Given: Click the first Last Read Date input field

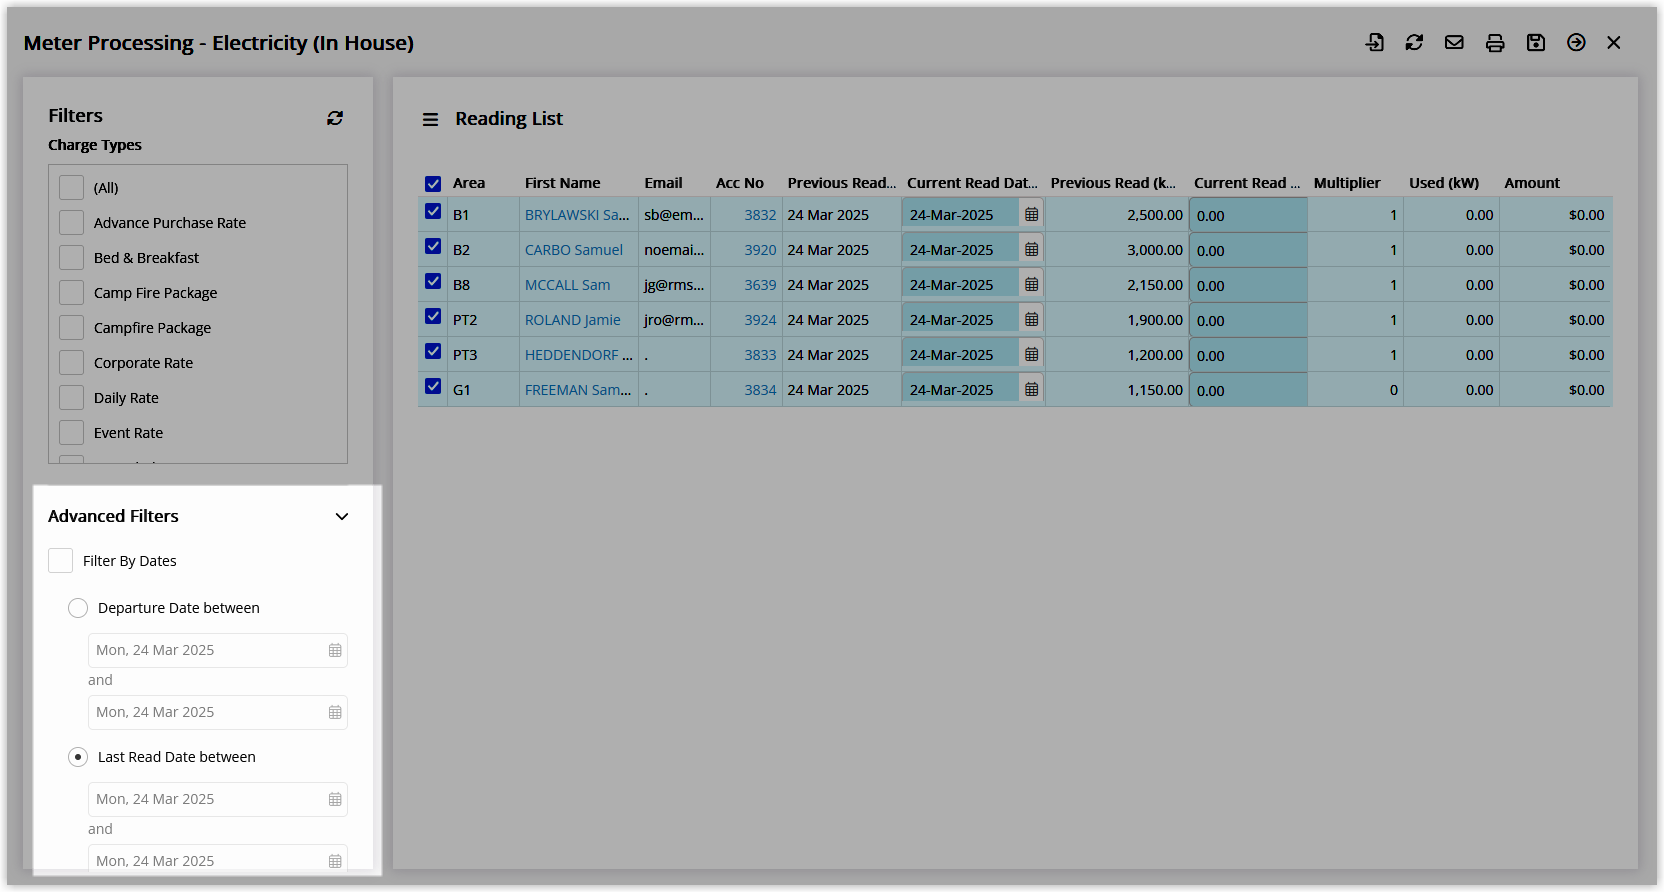Looking at the screenshot, I should (218, 799).
